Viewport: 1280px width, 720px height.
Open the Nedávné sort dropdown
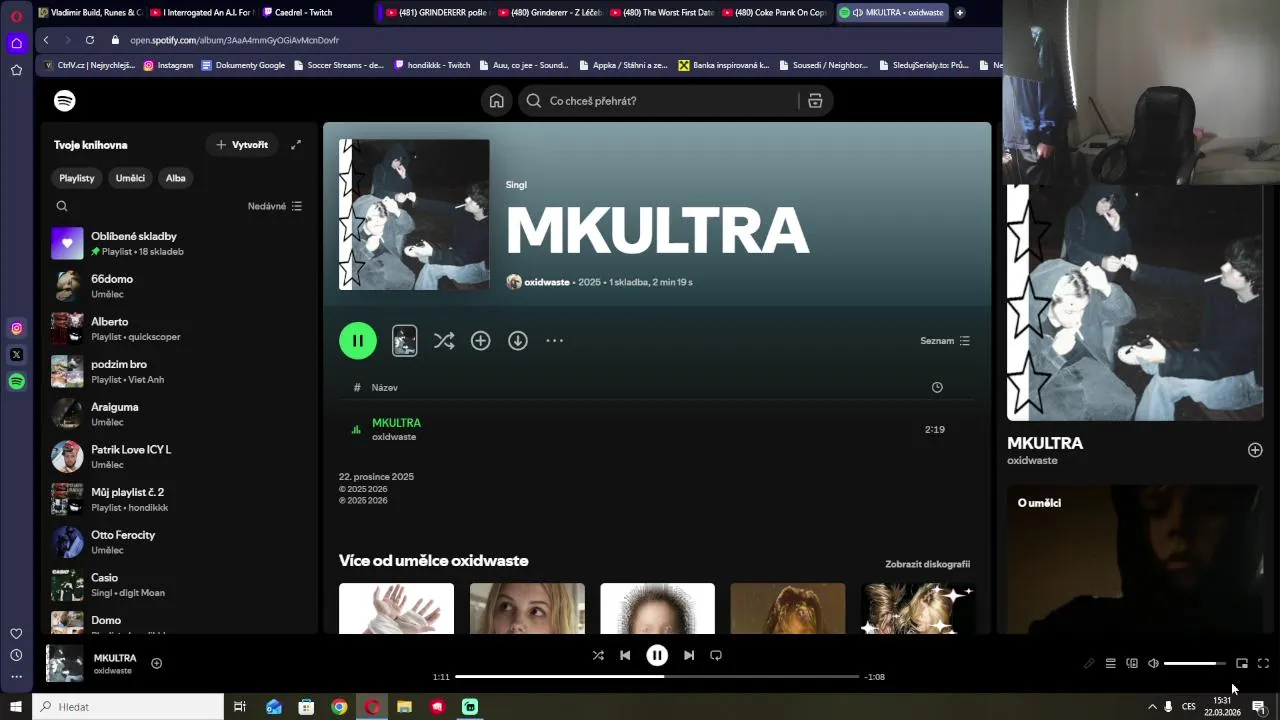[275, 206]
